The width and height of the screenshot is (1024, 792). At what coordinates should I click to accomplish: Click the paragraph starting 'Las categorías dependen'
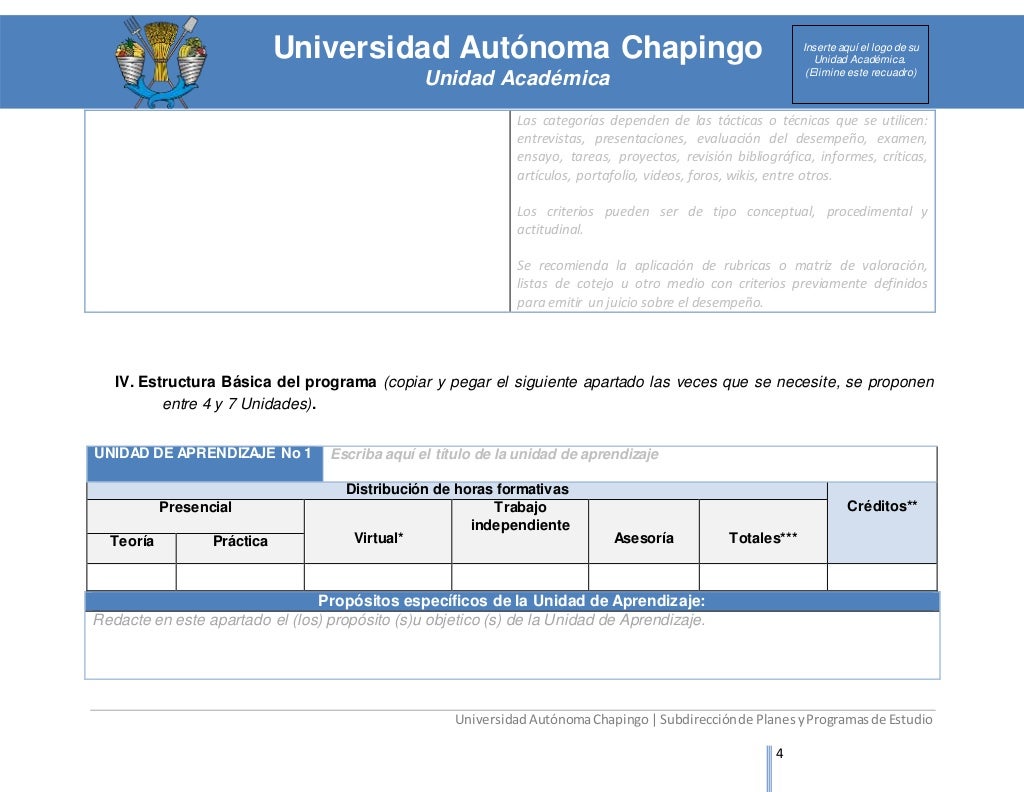pos(722,148)
